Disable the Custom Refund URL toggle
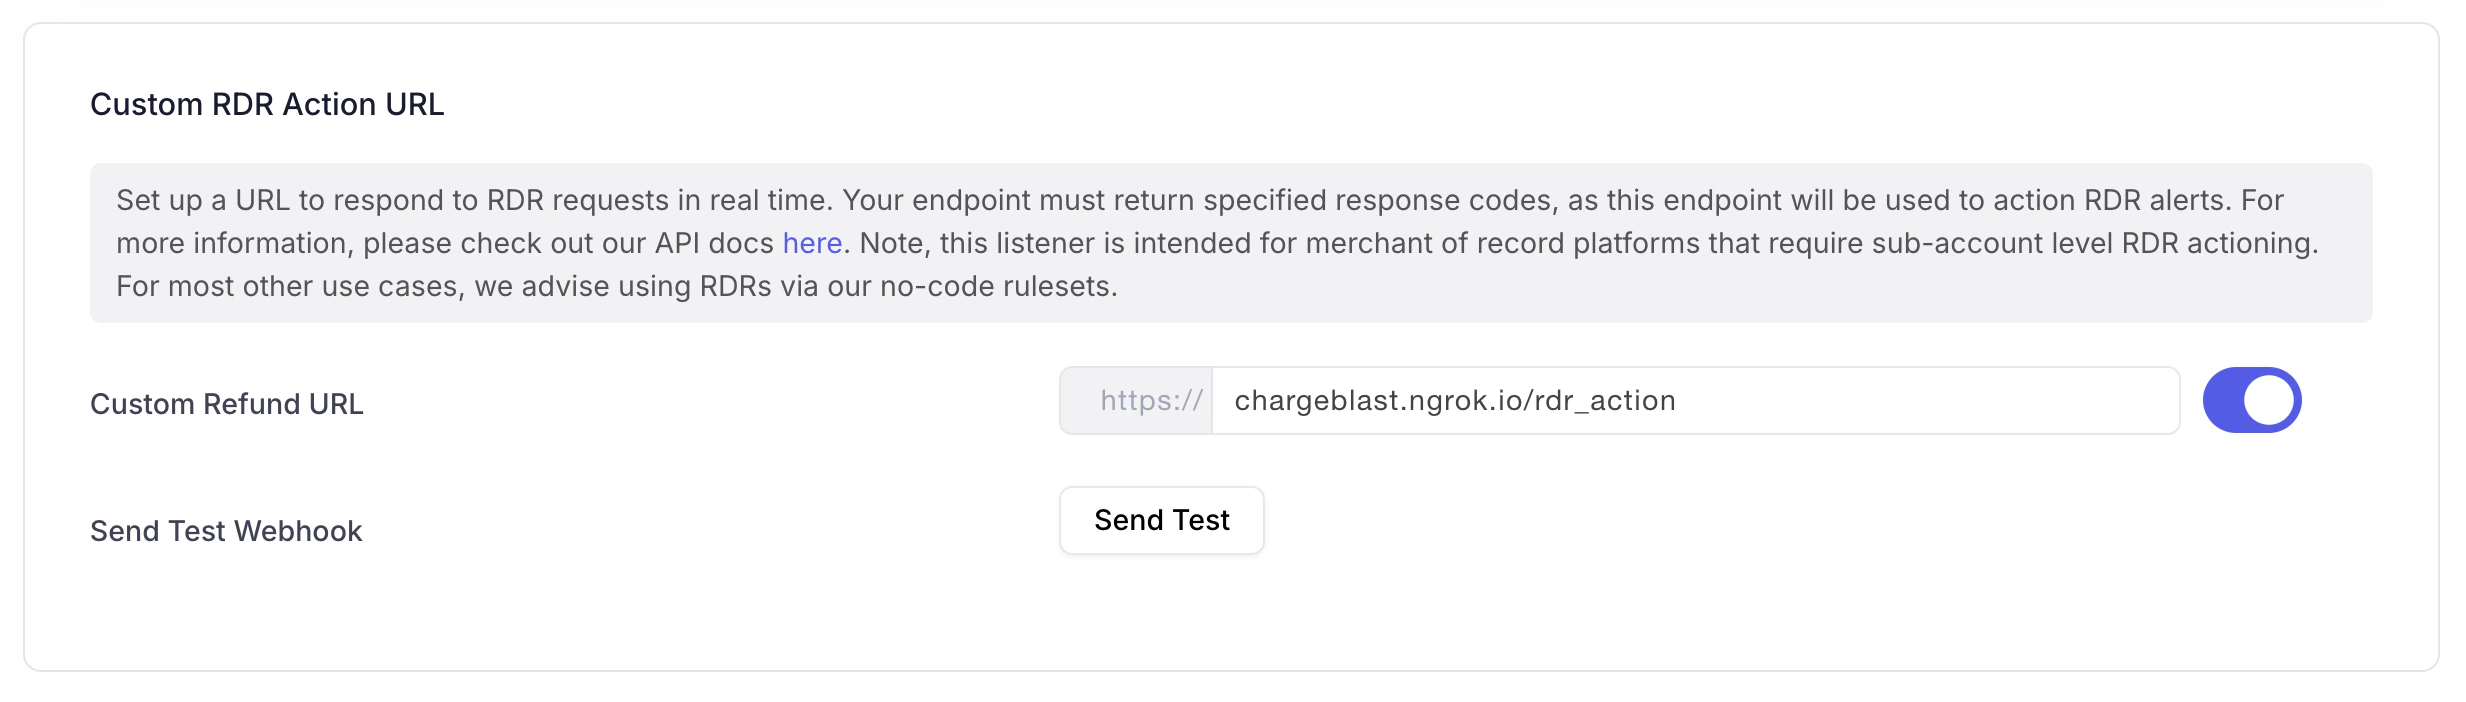2466x702 pixels. [x=2252, y=400]
